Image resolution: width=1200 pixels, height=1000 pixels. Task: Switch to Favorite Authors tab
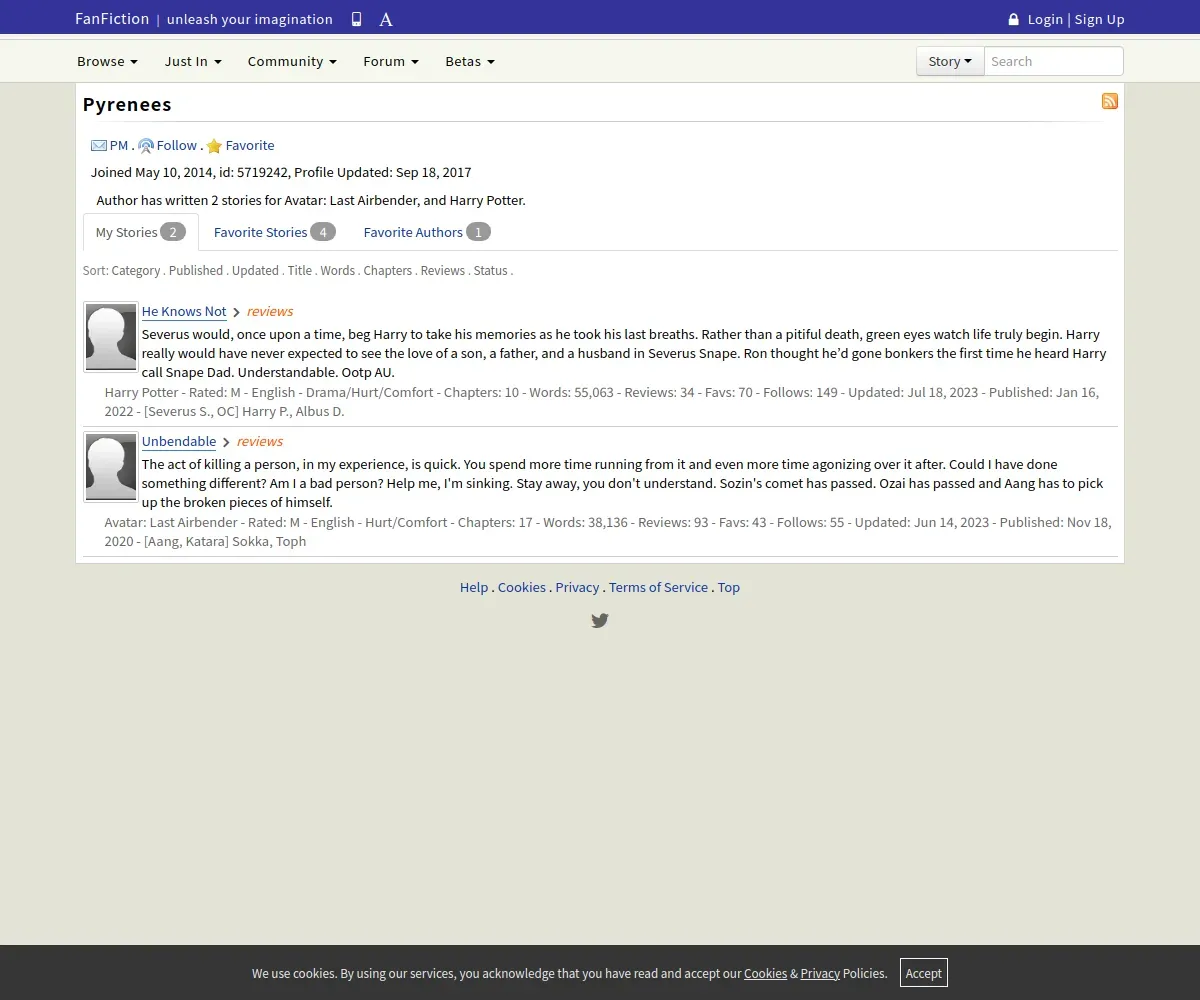click(x=427, y=232)
